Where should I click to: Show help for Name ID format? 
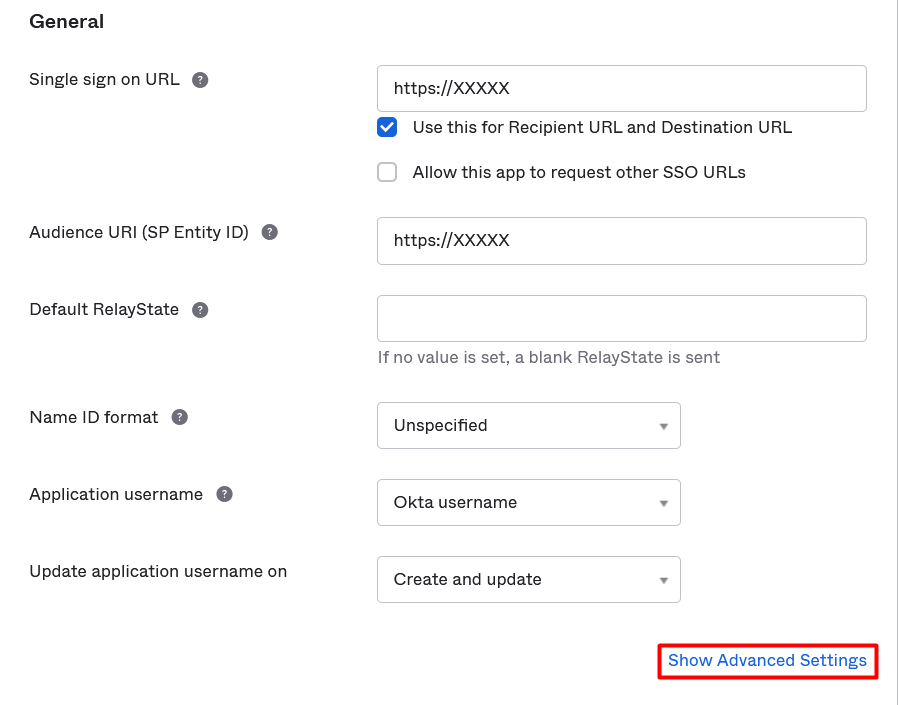(180, 417)
